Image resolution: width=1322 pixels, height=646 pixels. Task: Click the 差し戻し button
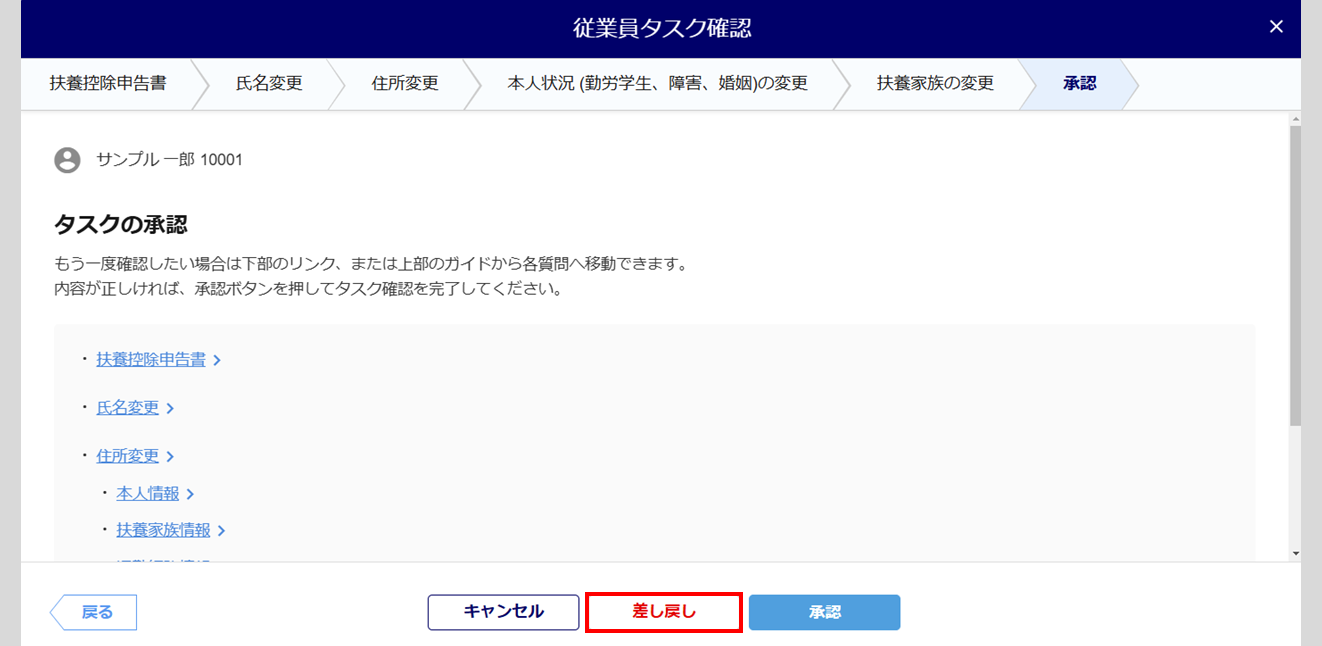pos(664,612)
